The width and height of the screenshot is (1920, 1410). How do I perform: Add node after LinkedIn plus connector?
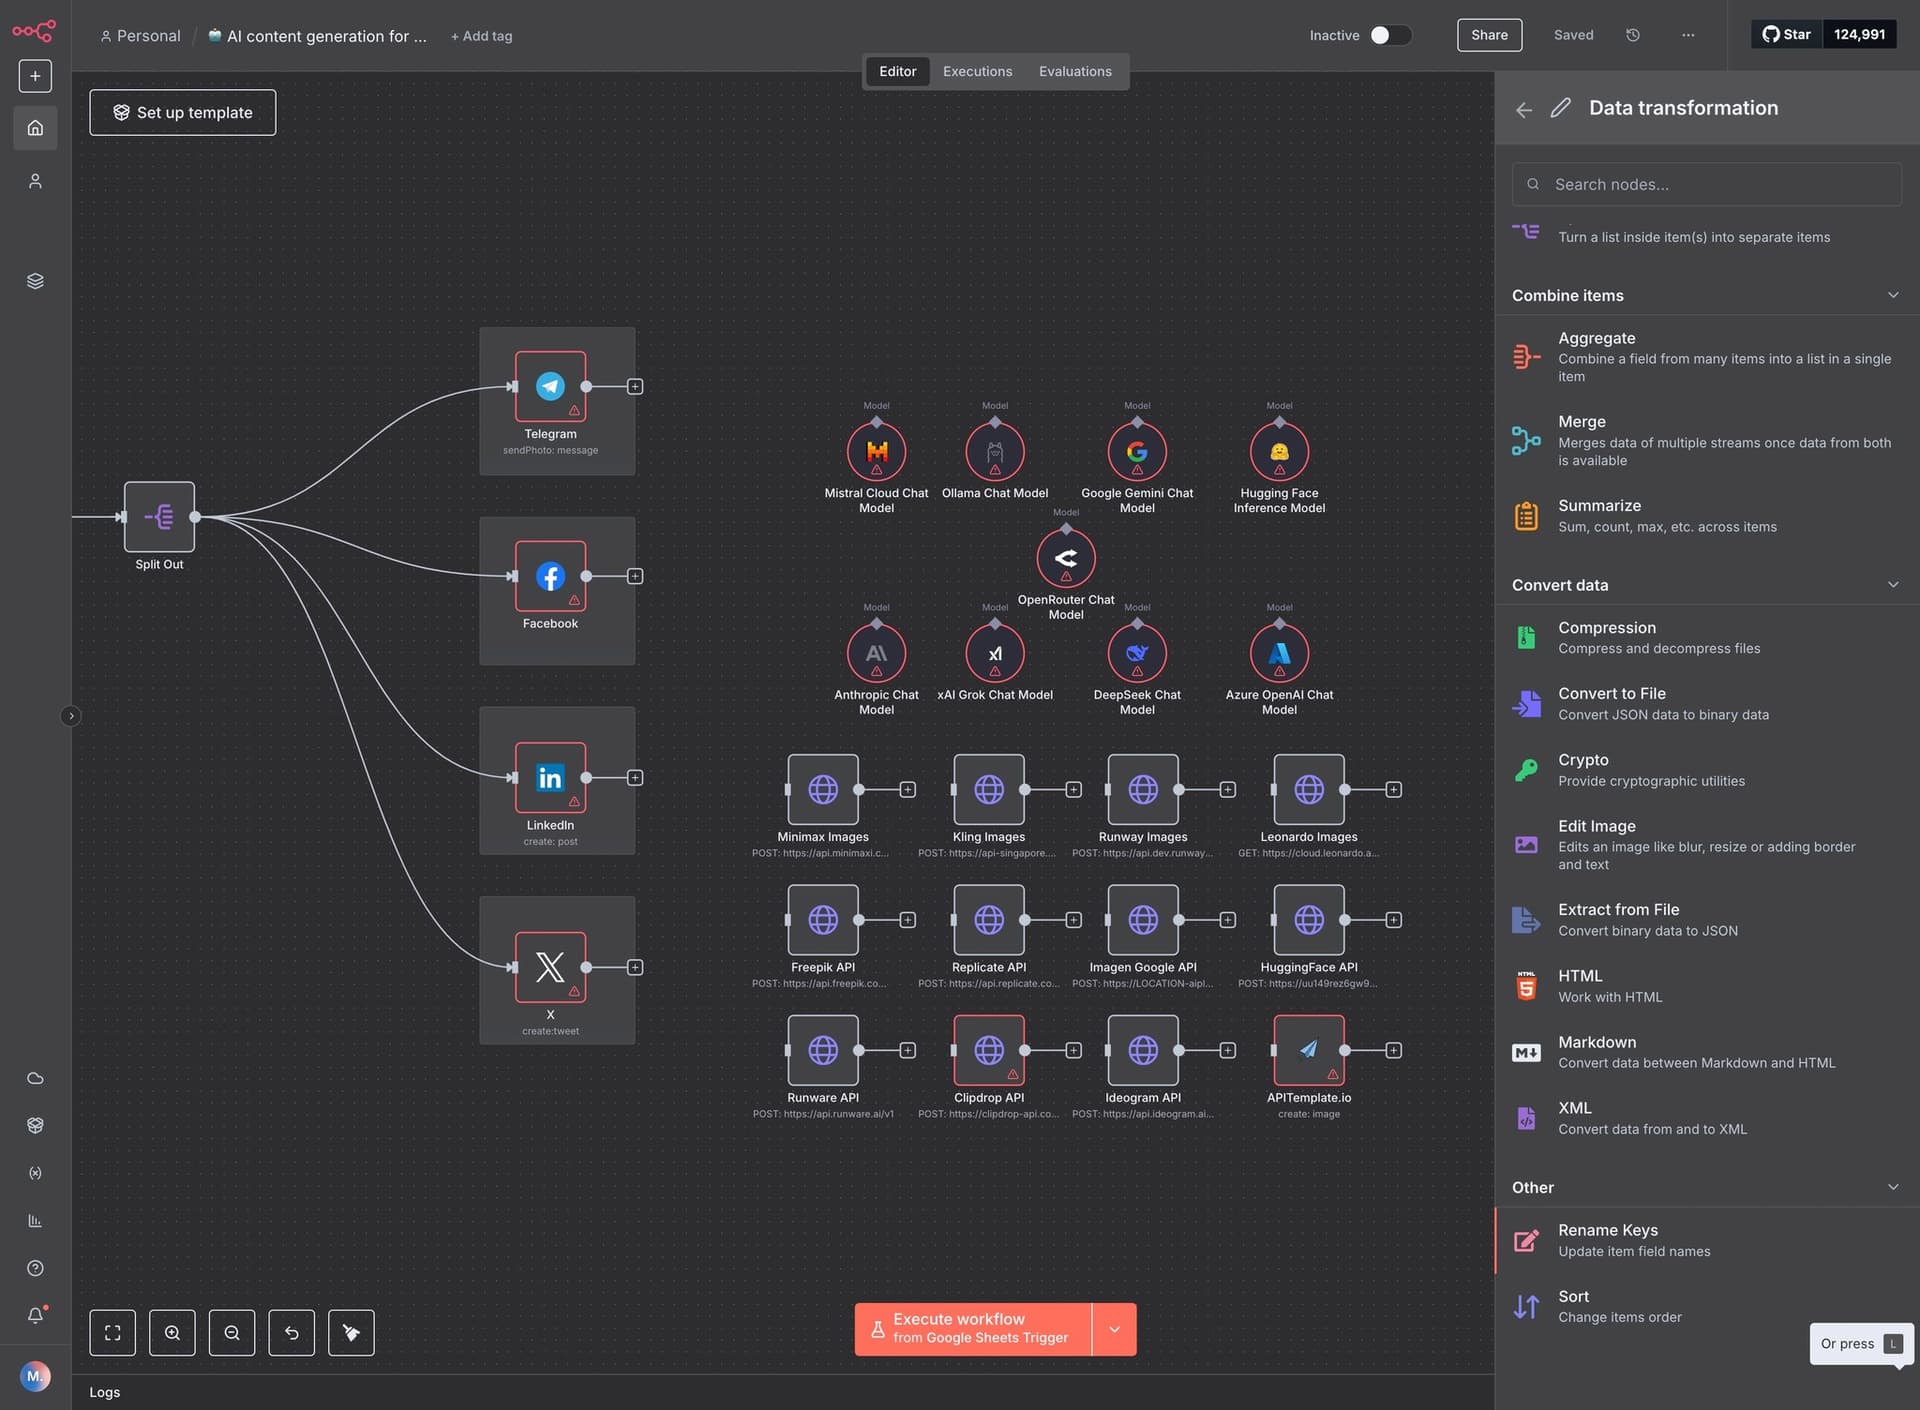tap(635, 777)
